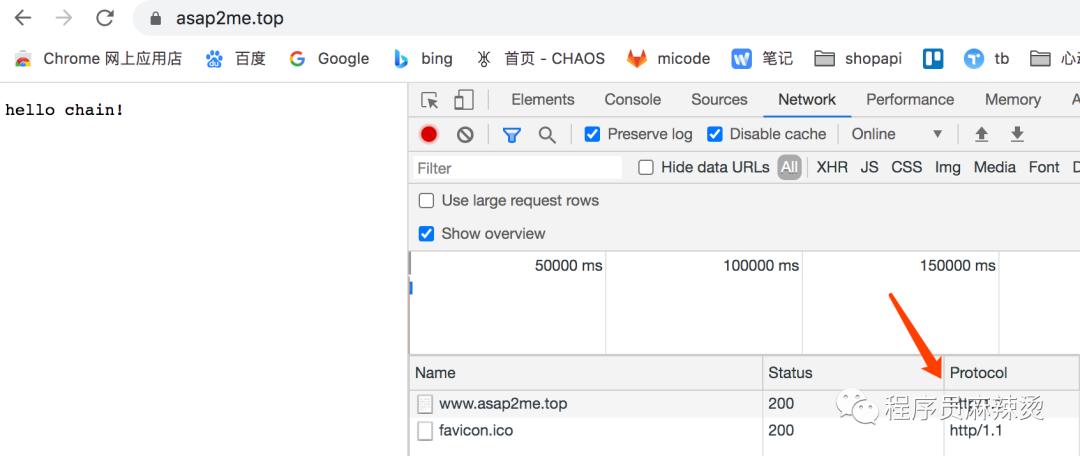The image size is (1080, 456).
Task: Select the Network tab
Action: [807, 100]
